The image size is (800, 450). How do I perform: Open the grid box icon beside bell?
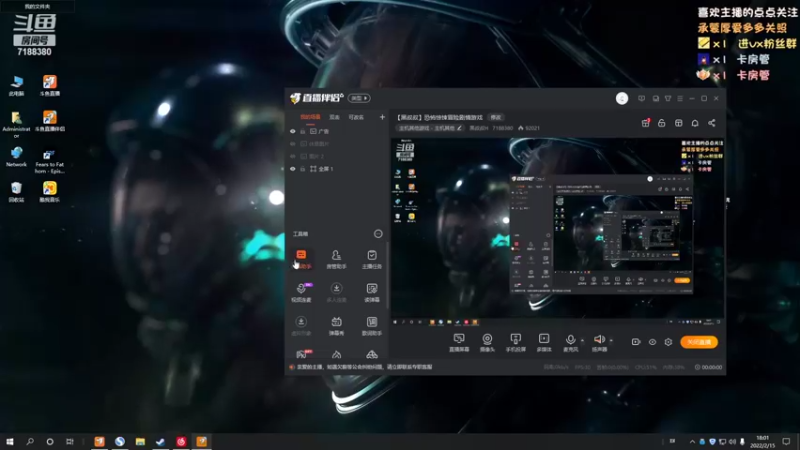(x=679, y=123)
